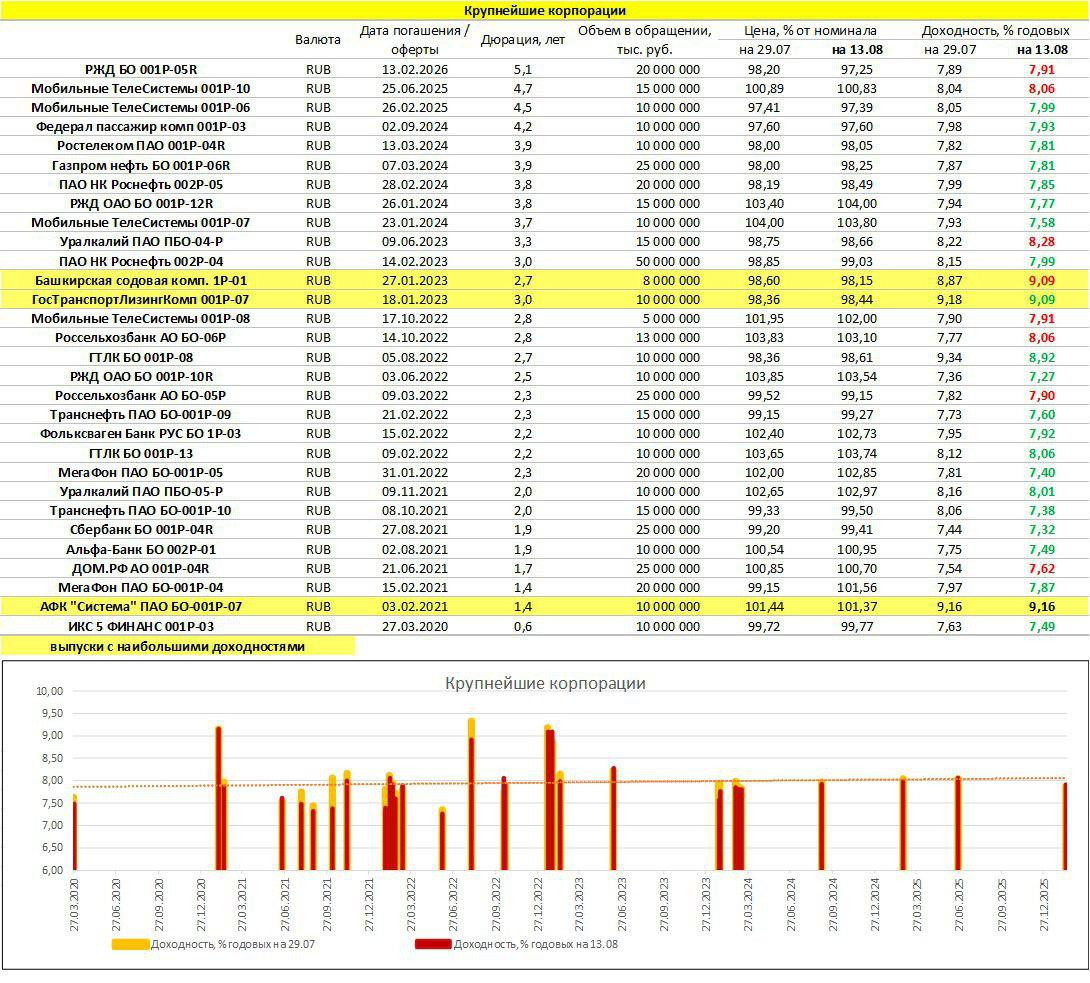Screen dimensions: 1090x983
Task: Click the red 8,28 yield value for Уралкалий
Action: point(1041,242)
